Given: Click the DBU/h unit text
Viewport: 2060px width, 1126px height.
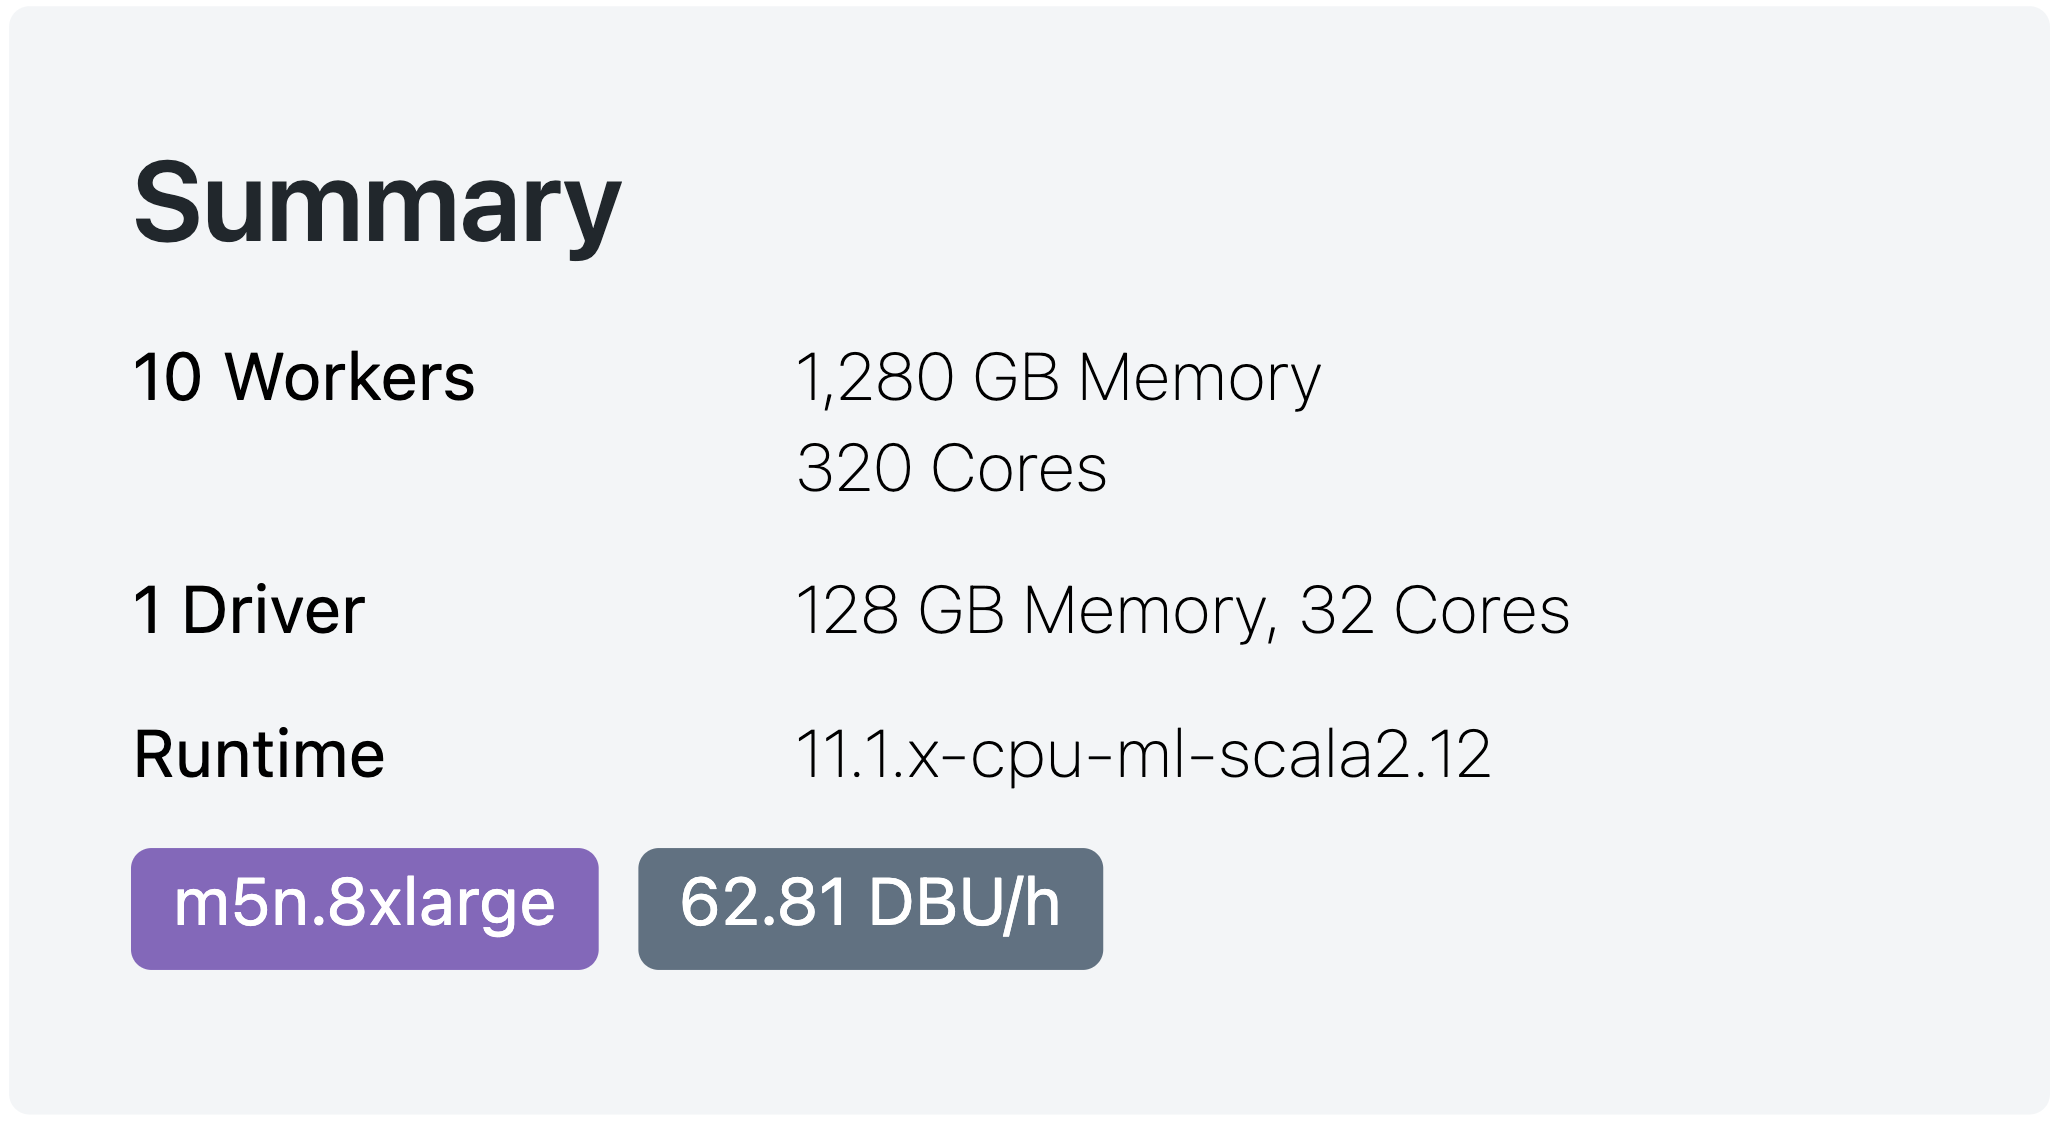Looking at the screenshot, I should click(x=964, y=902).
